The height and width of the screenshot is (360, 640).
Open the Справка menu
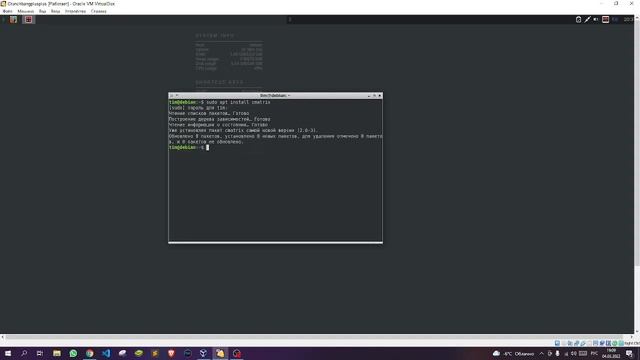pyautogui.click(x=99, y=11)
